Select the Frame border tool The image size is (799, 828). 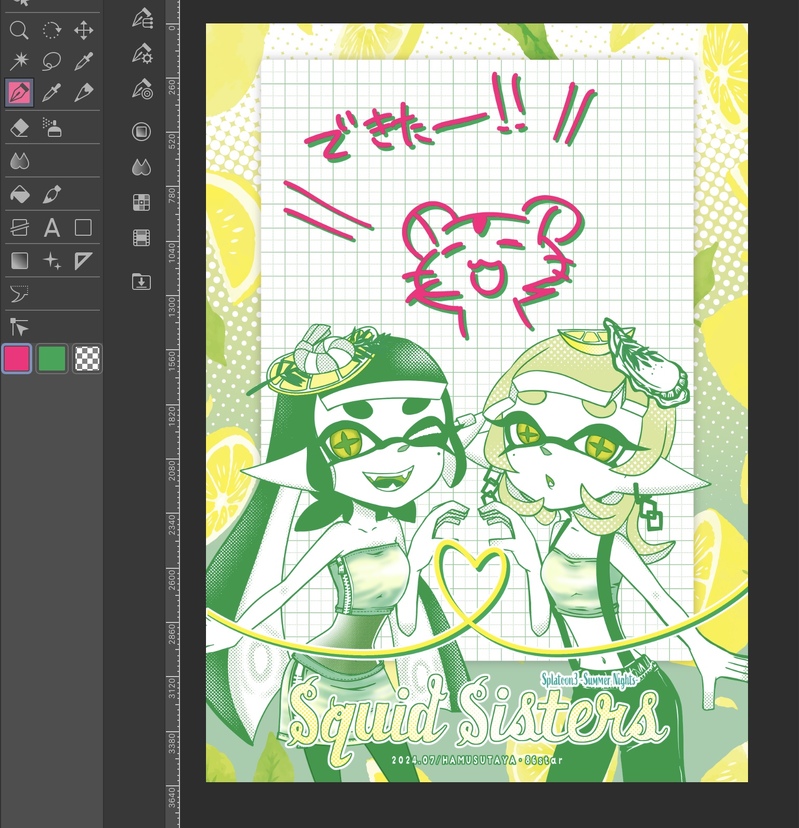coord(19,228)
